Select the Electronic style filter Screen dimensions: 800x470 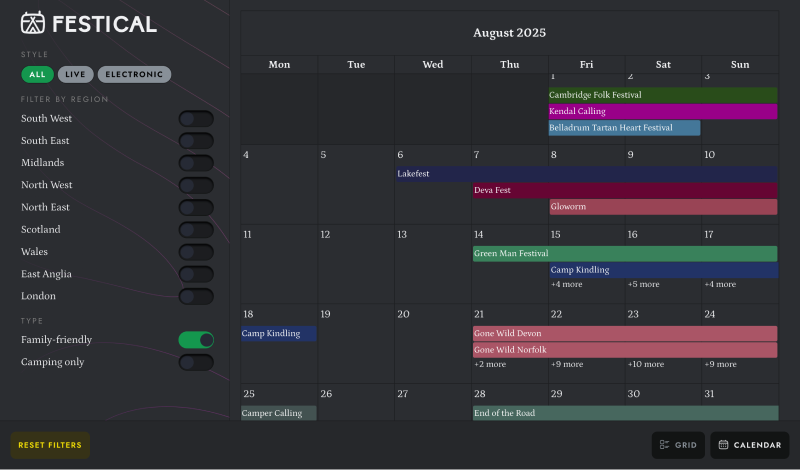[x=134, y=75]
